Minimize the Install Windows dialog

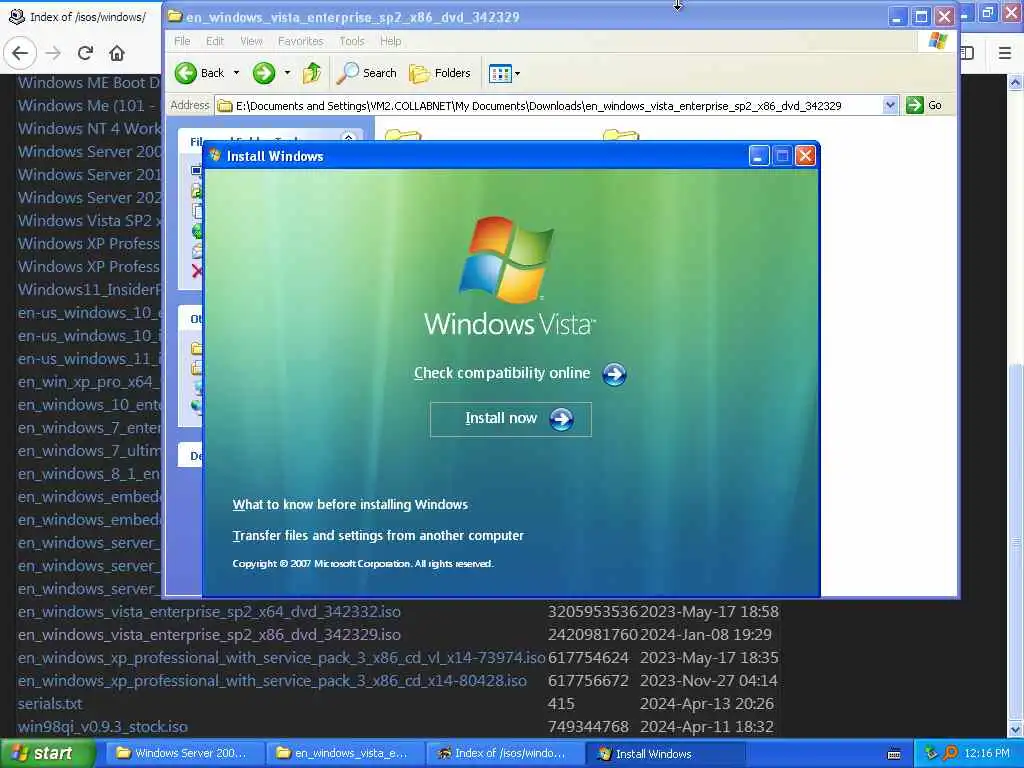click(758, 156)
